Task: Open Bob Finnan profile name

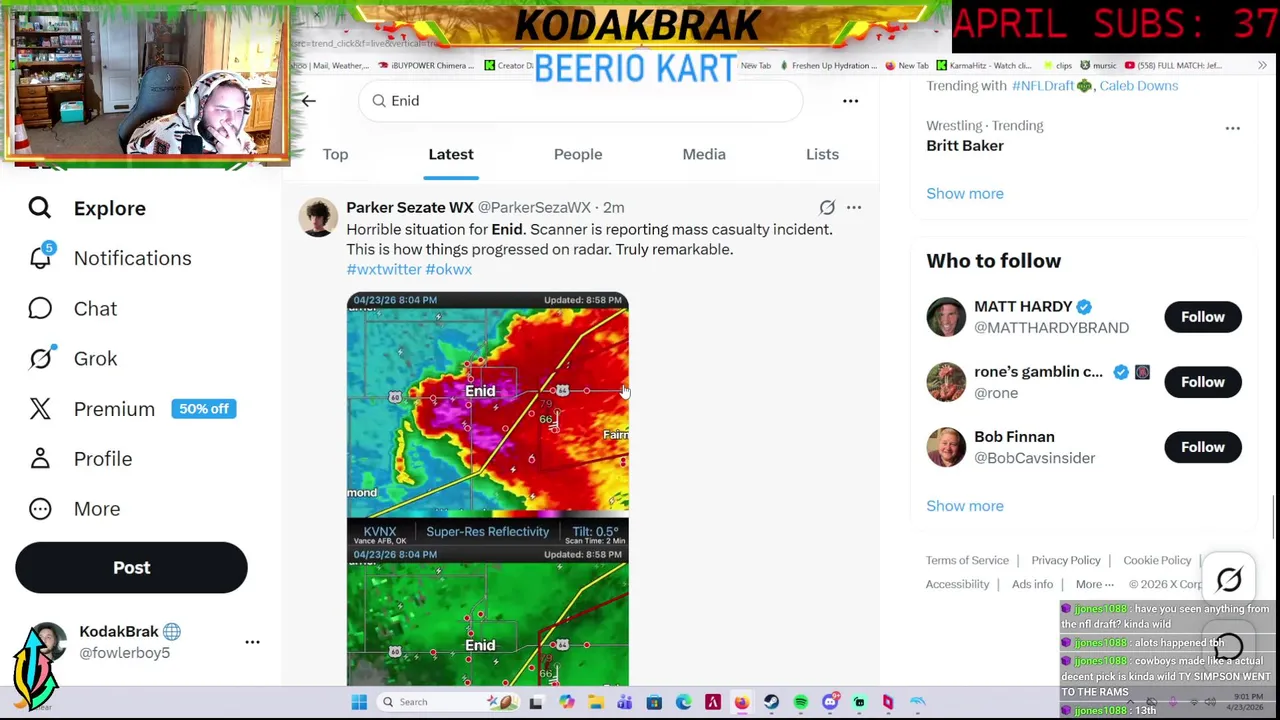Action: 1014,436
